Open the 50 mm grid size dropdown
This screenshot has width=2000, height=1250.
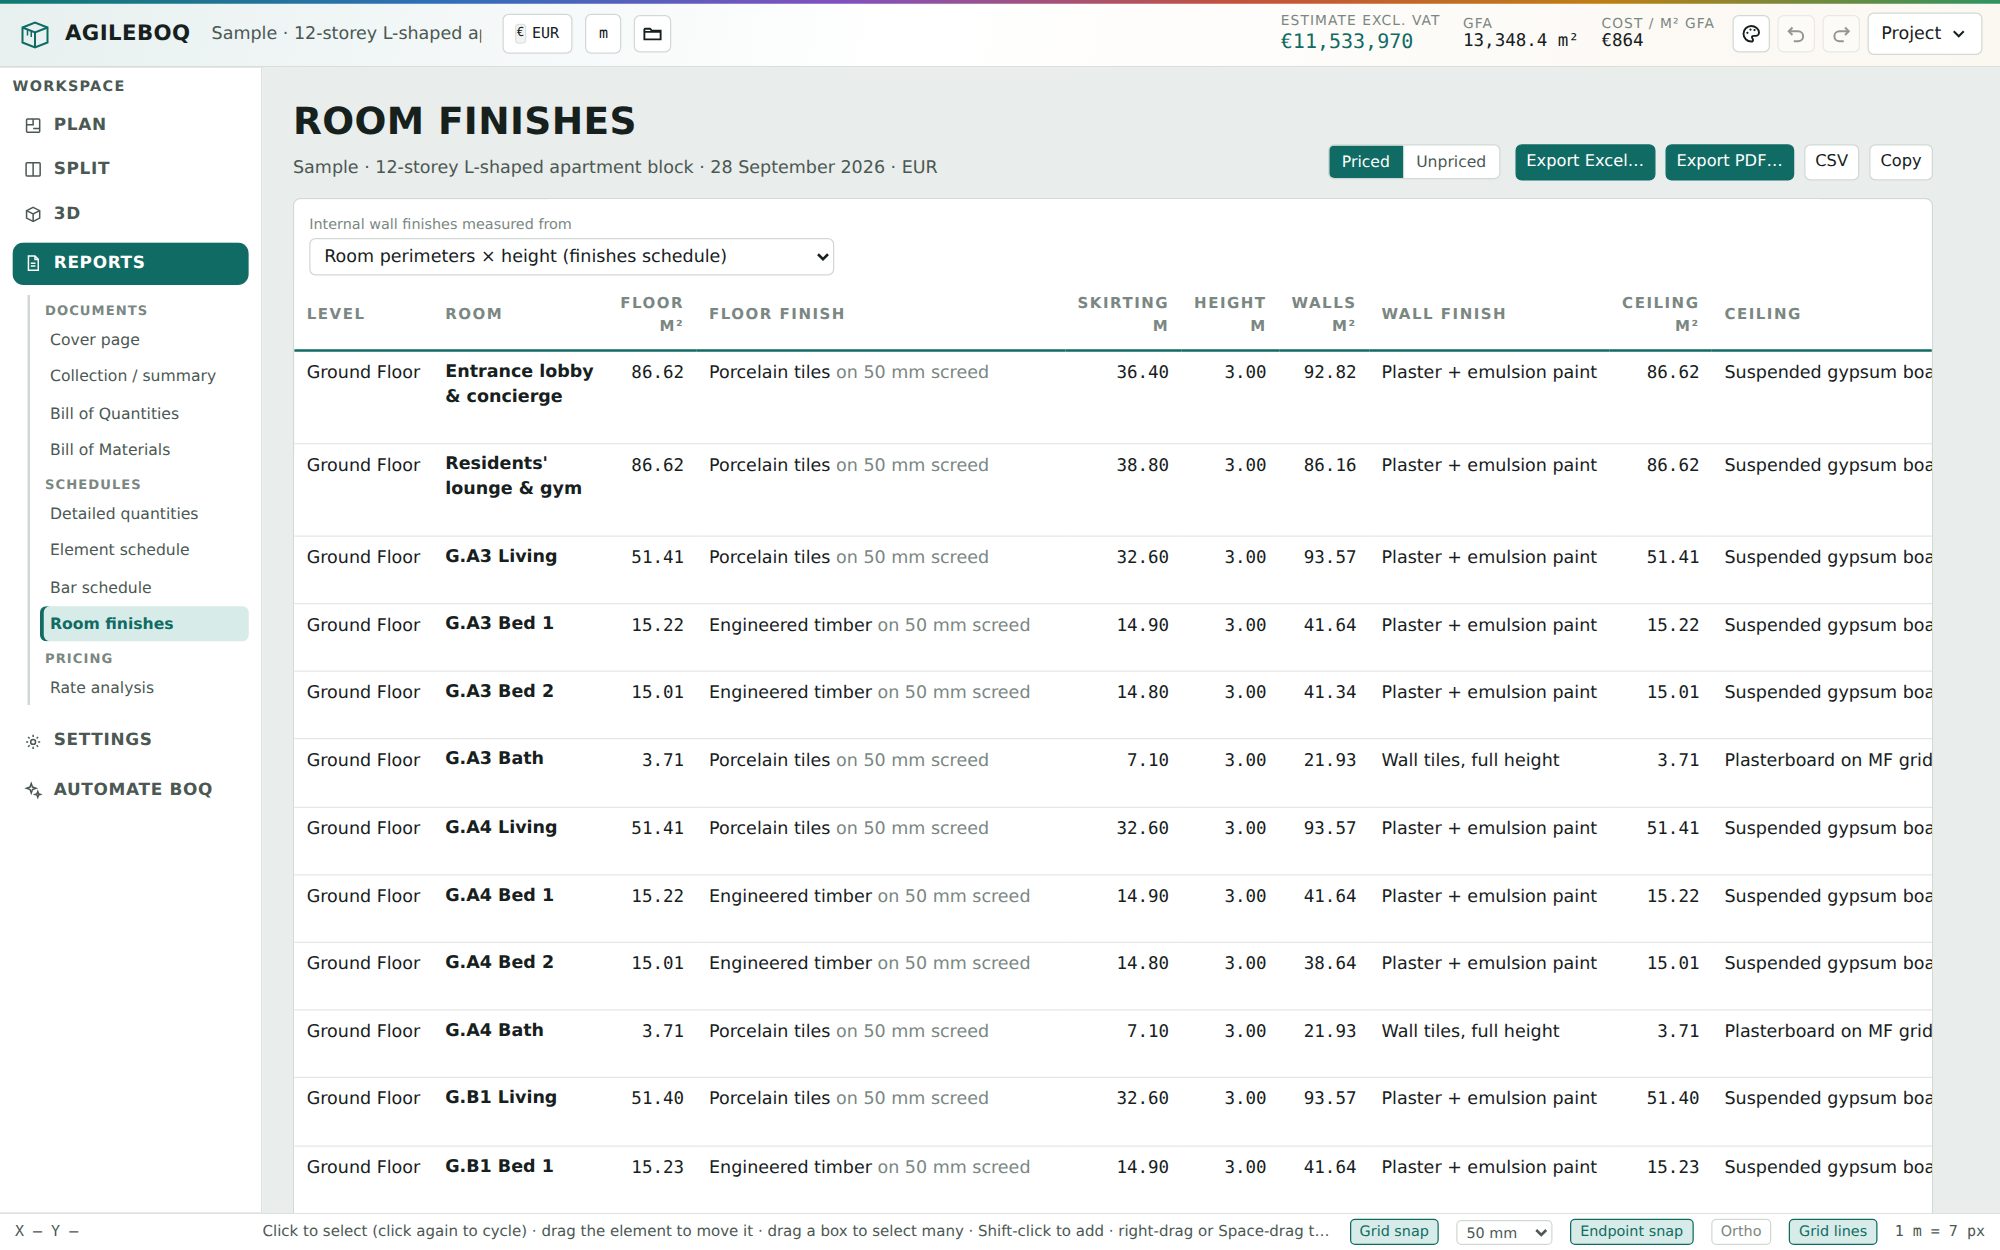click(1504, 1232)
